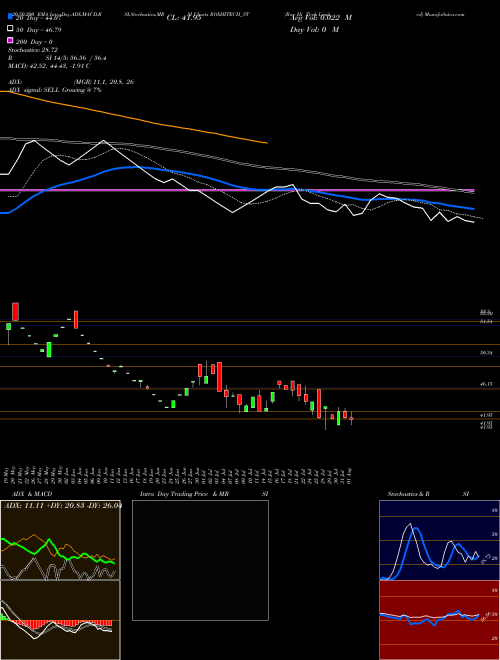
Task: Click the RSI 14/3: 36.36 / 36.4 readout
Action: click(57, 58)
